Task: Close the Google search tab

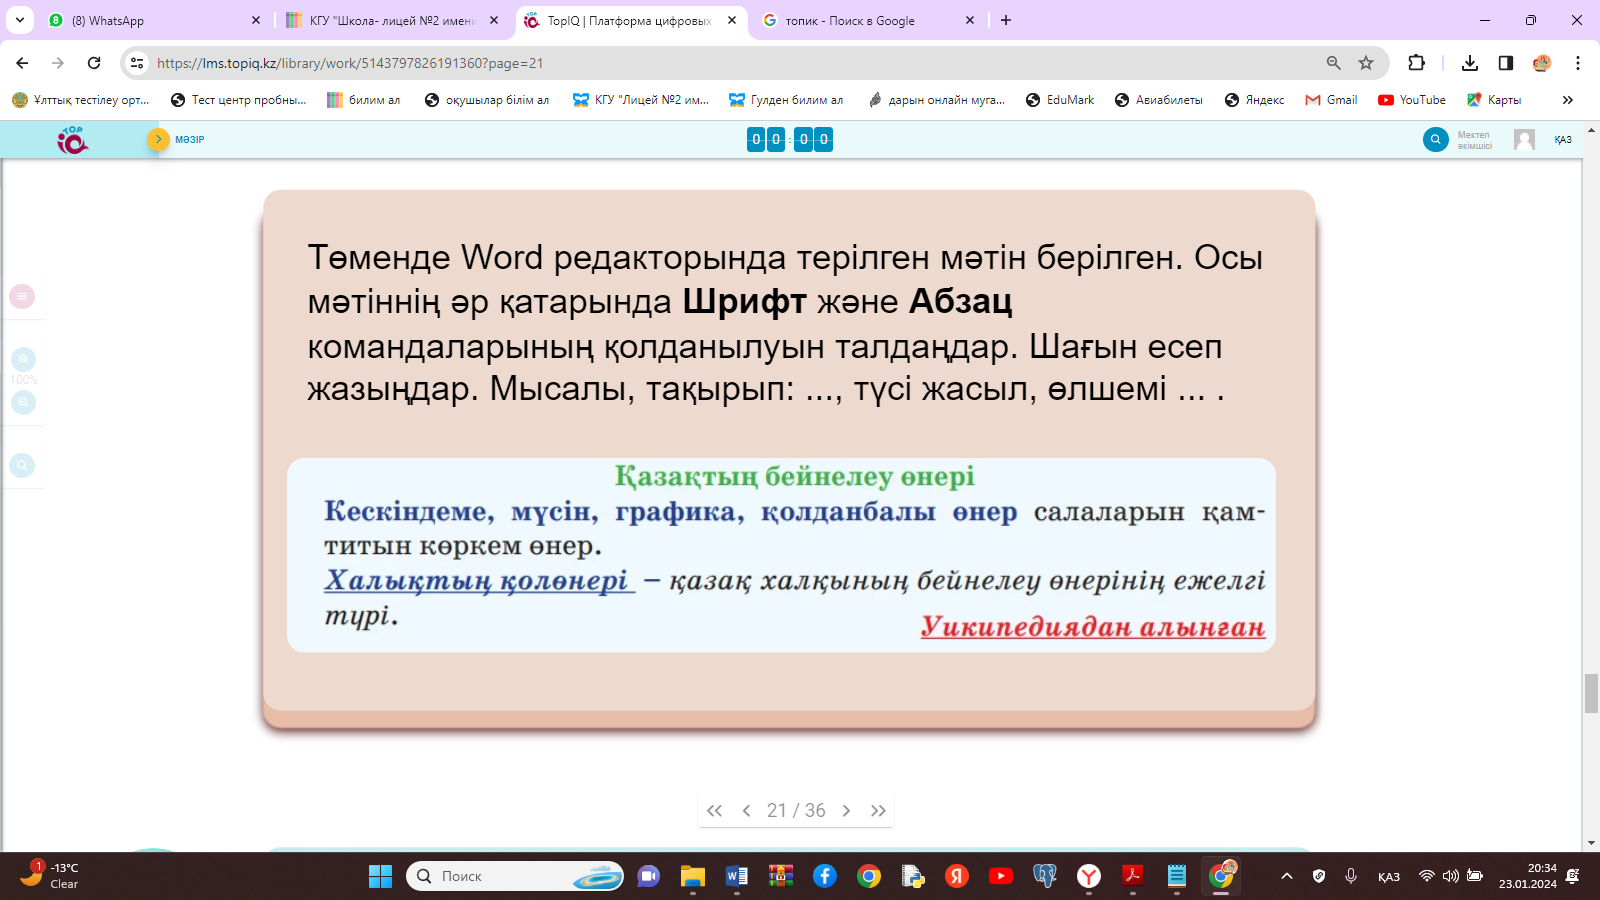Action: point(970,20)
